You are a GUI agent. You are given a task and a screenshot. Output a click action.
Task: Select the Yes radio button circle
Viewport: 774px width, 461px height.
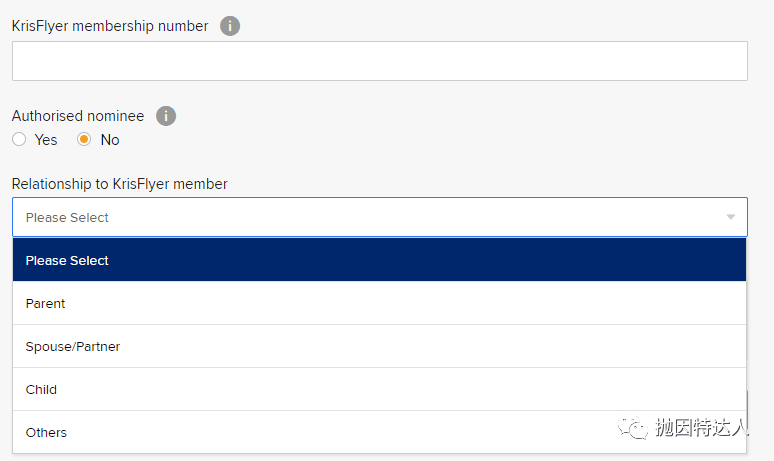click(19, 139)
